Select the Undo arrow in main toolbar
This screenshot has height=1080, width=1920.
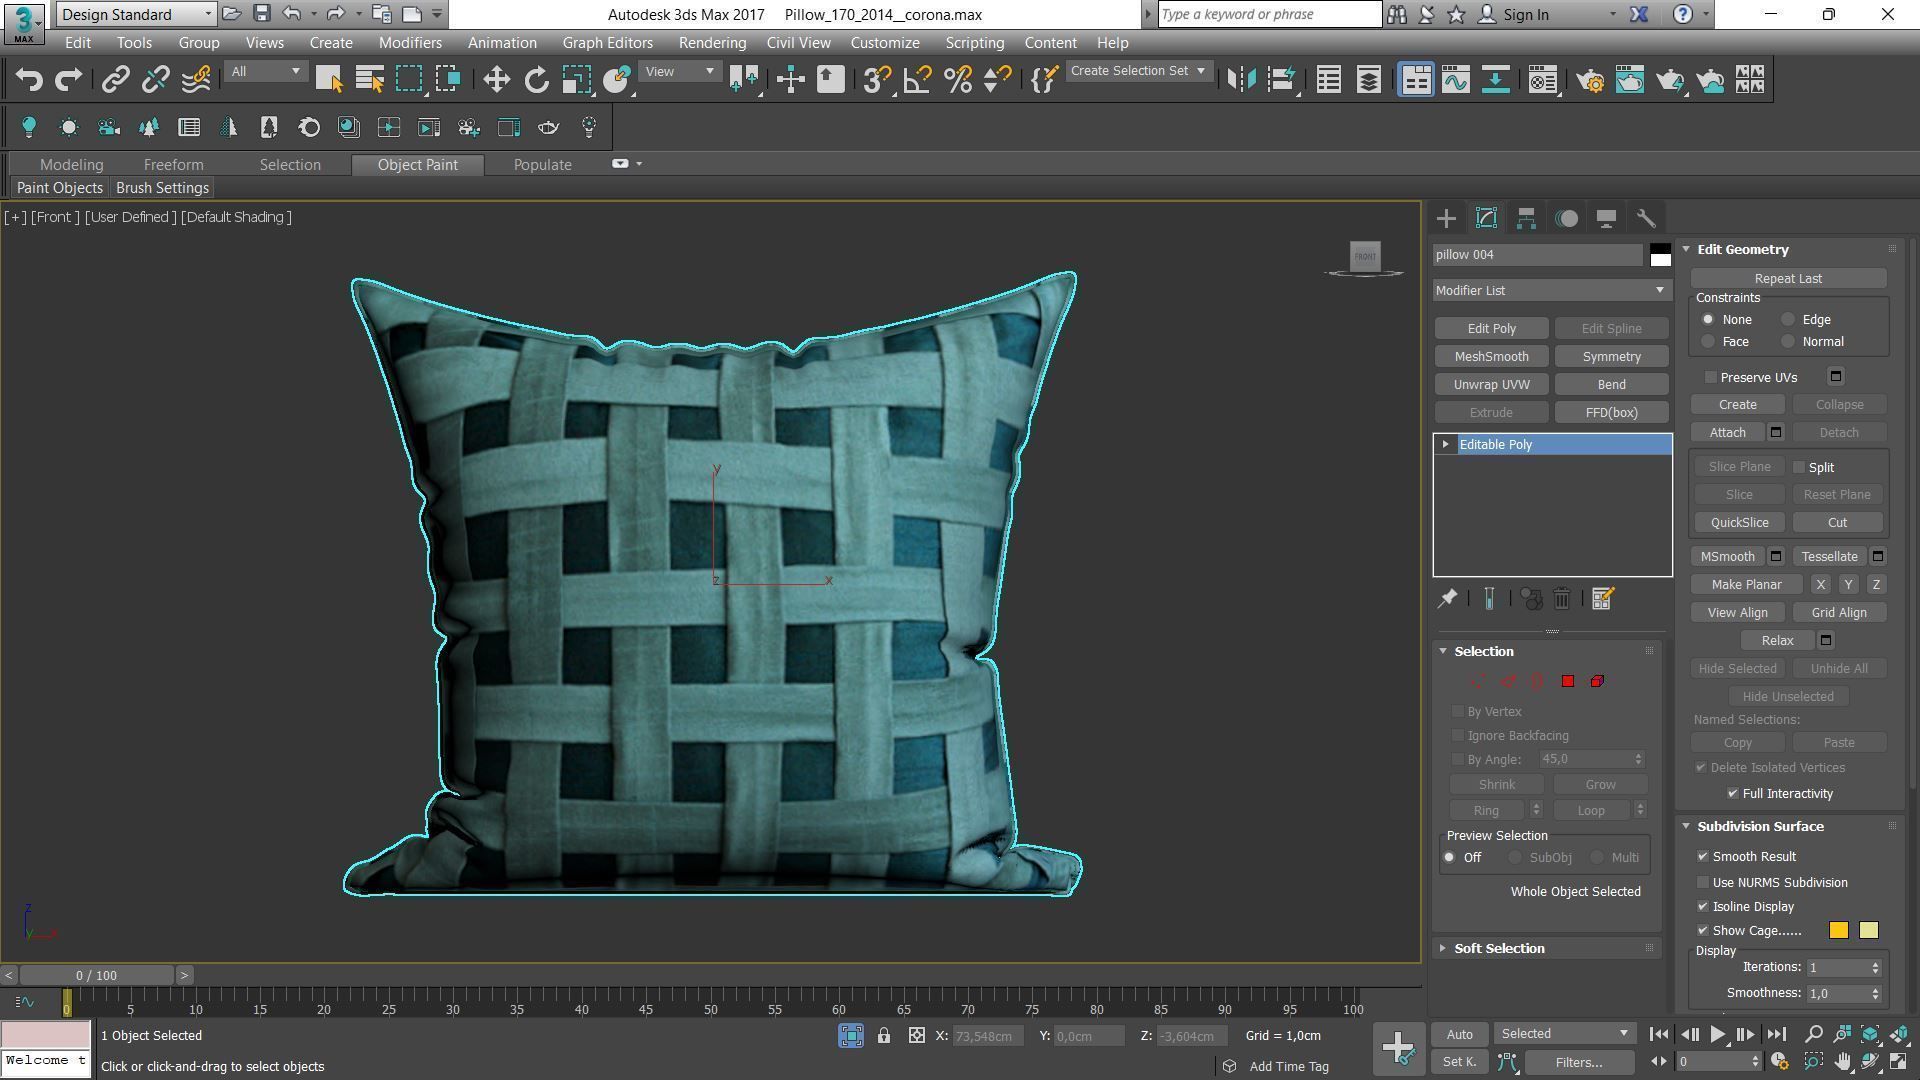point(29,80)
